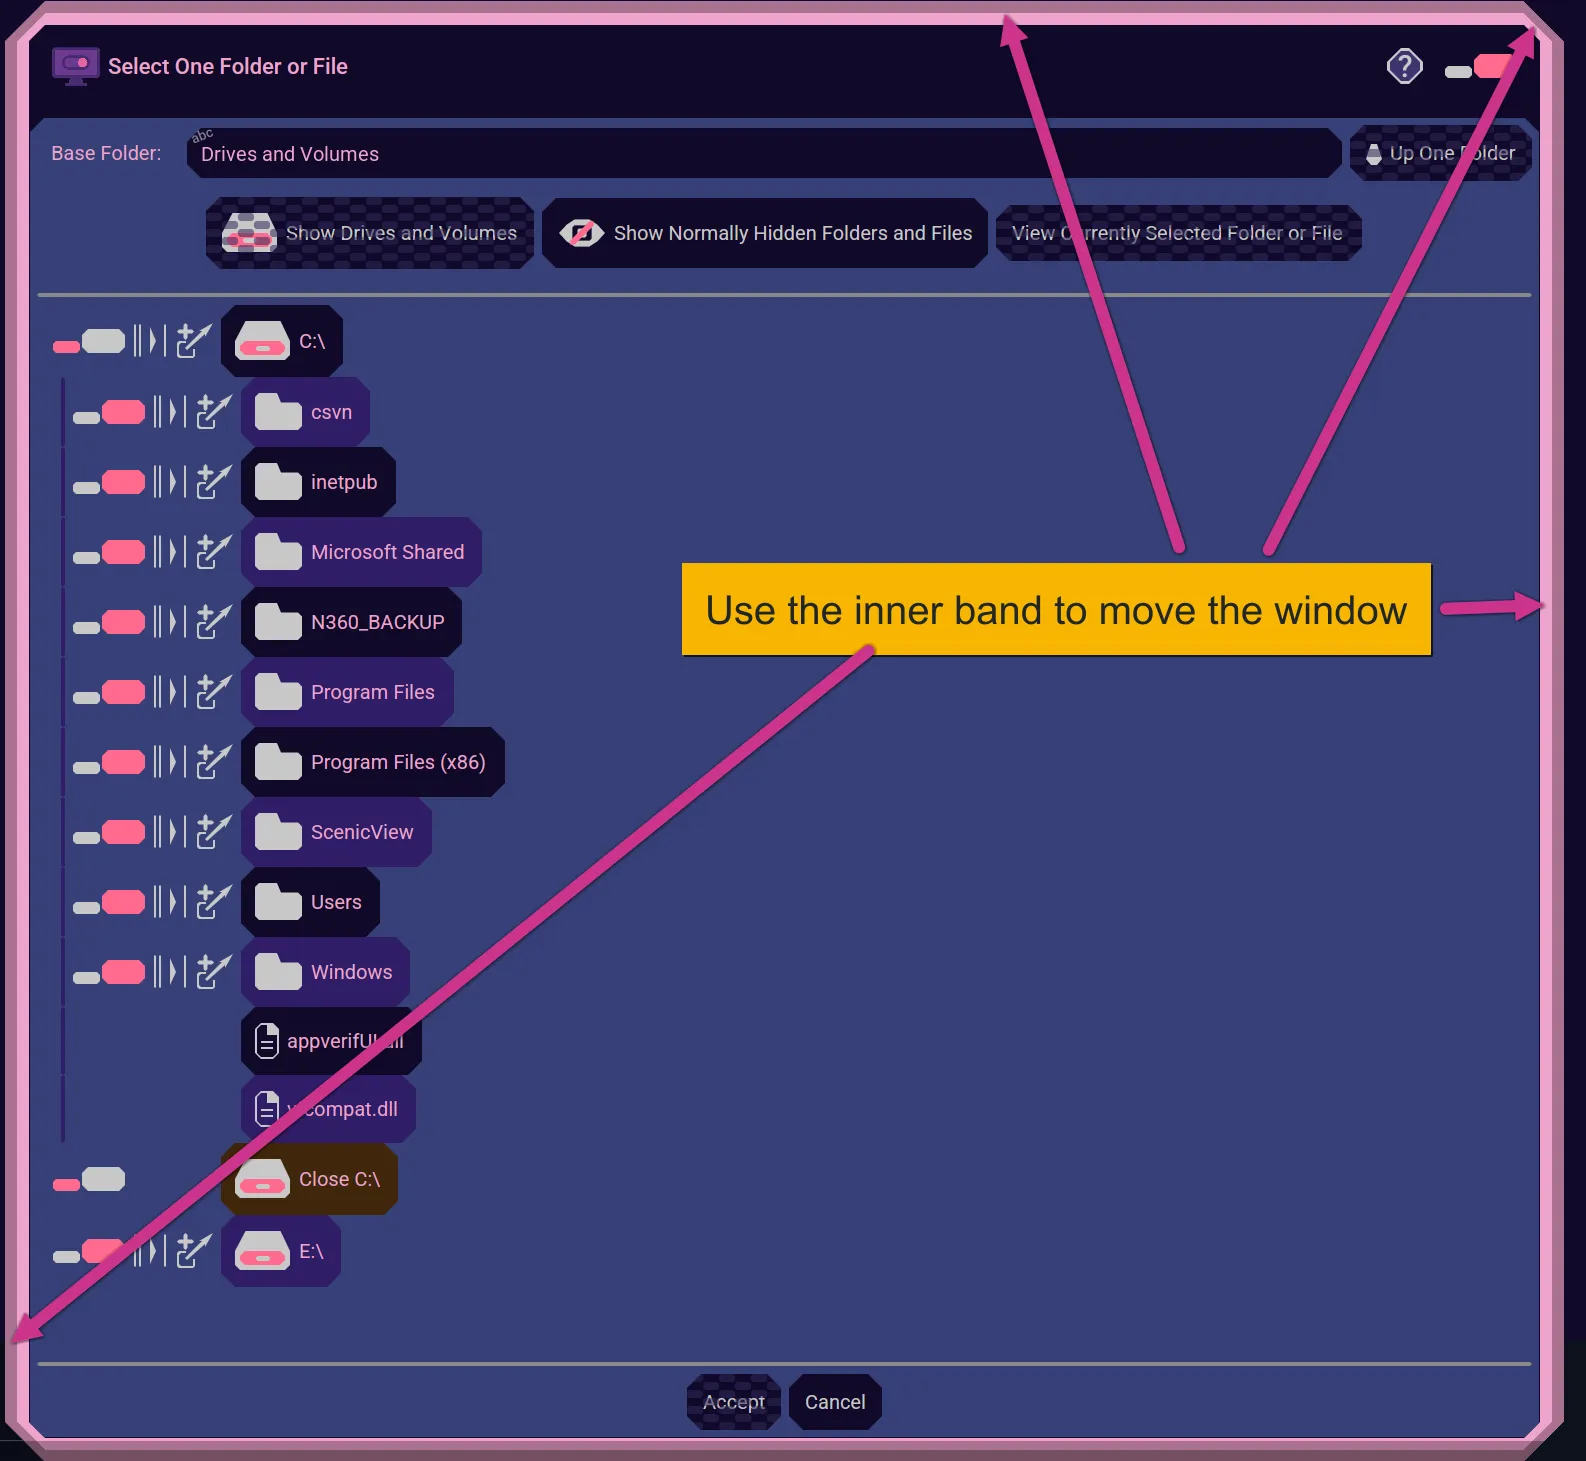Click the plus-arrow icon beside Users
Screen dimensions: 1586x1461
(214, 901)
